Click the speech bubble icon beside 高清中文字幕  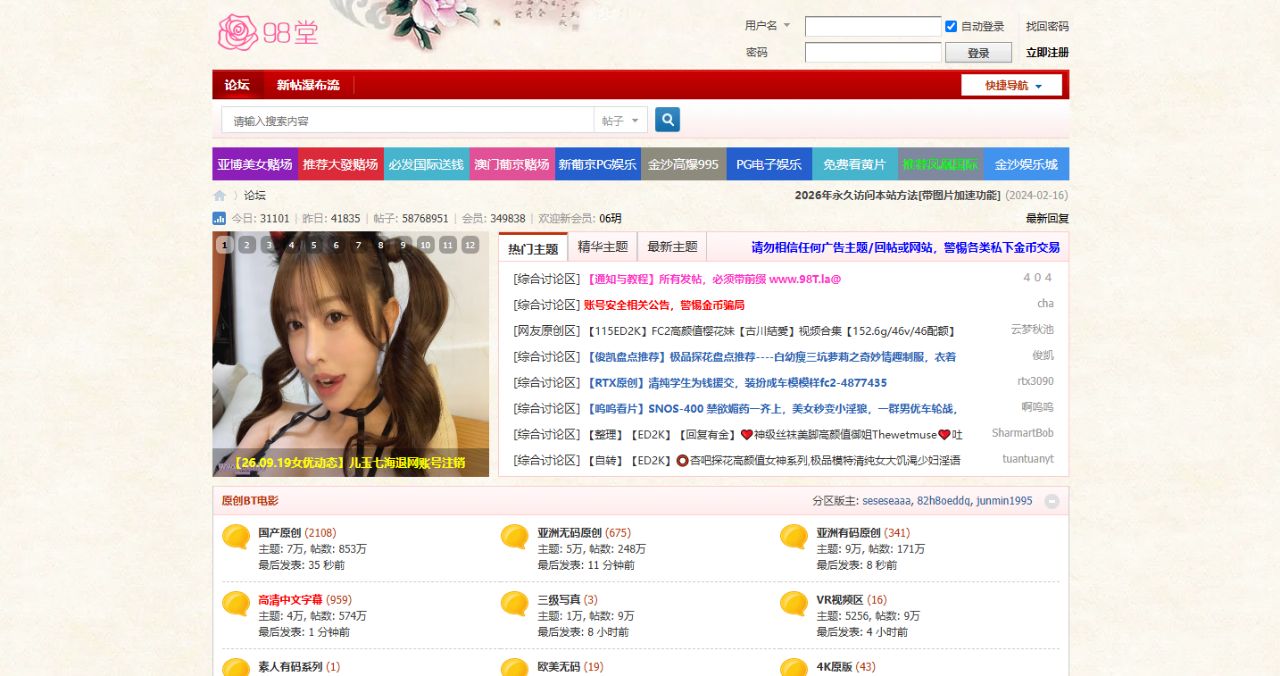pos(236,604)
